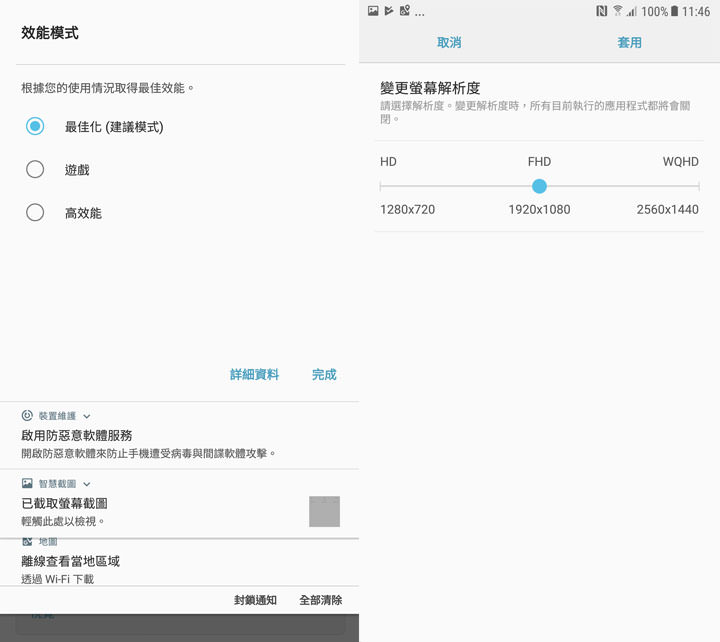720x642 pixels.
Task: Tap the NFC icon in status bar
Action: coord(601,11)
